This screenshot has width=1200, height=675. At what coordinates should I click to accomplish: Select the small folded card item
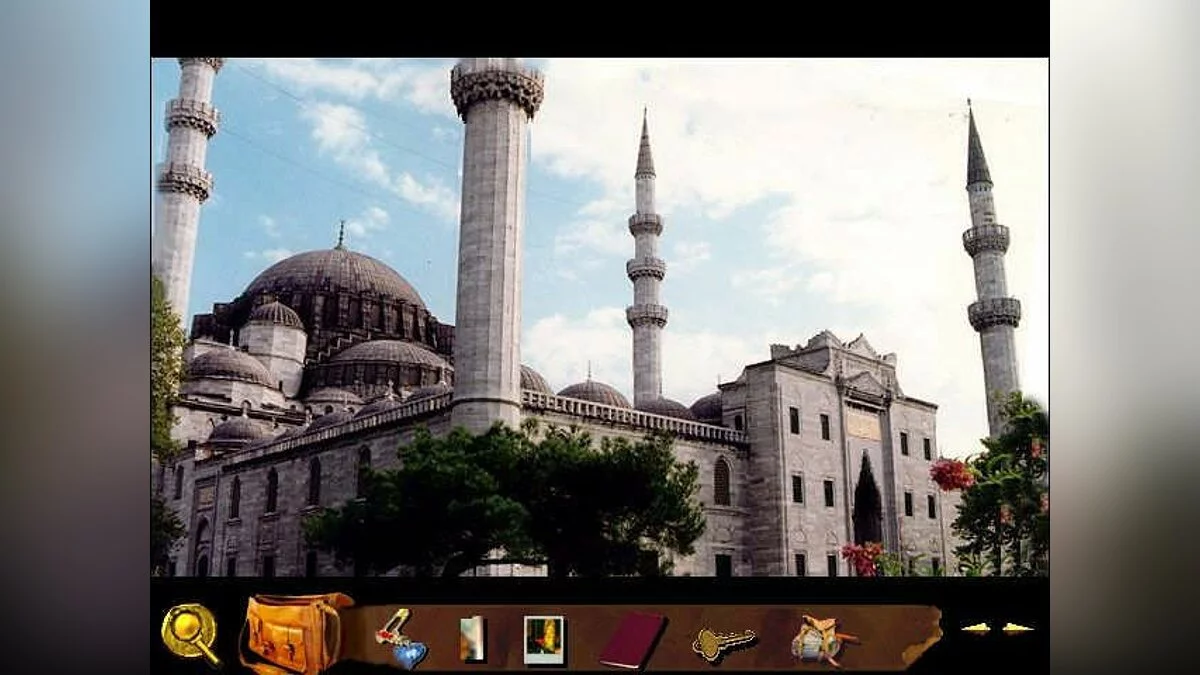(472, 638)
